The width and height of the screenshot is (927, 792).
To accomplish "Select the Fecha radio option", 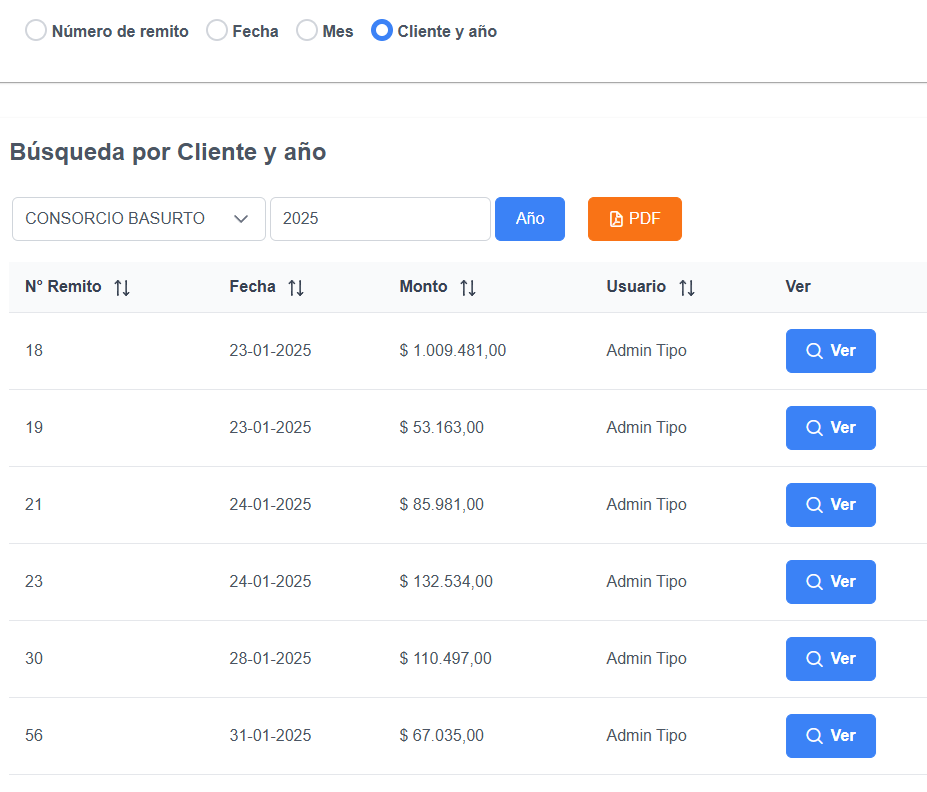I will 217,31.
